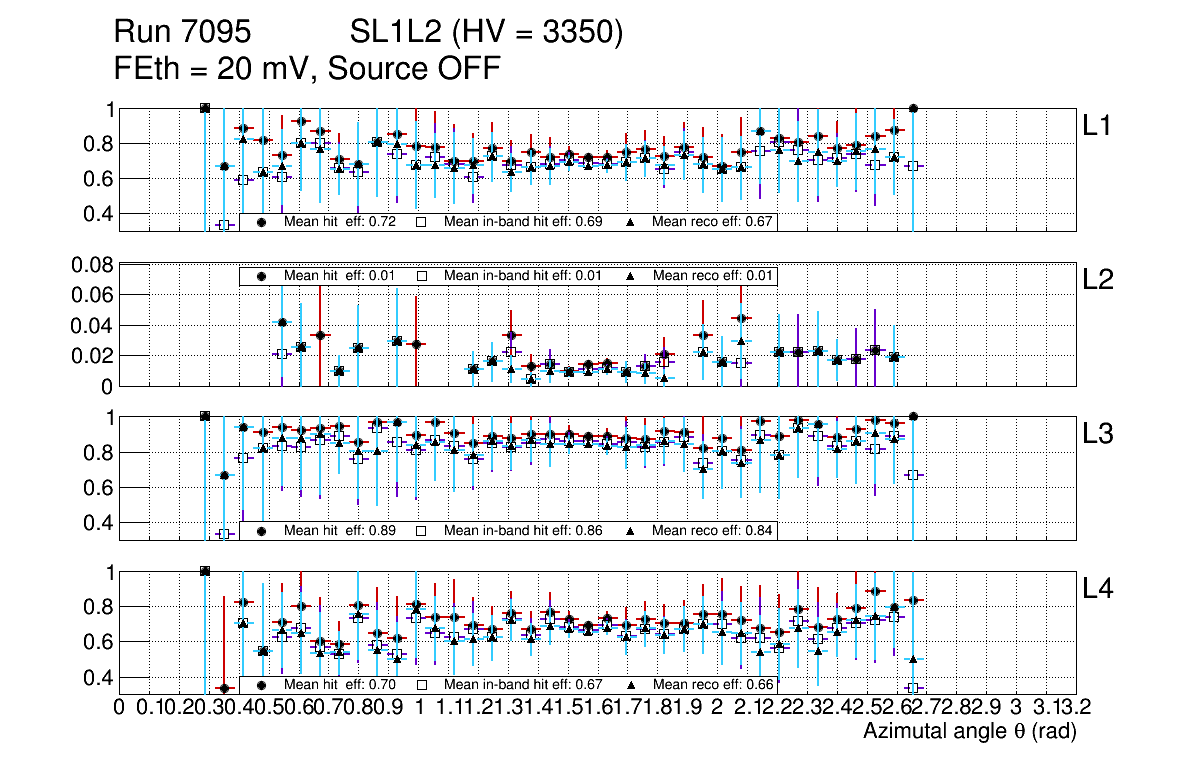Click the black triangle marker in L4 legend
The image size is (1196, 772).
click(x=631, y=685)
